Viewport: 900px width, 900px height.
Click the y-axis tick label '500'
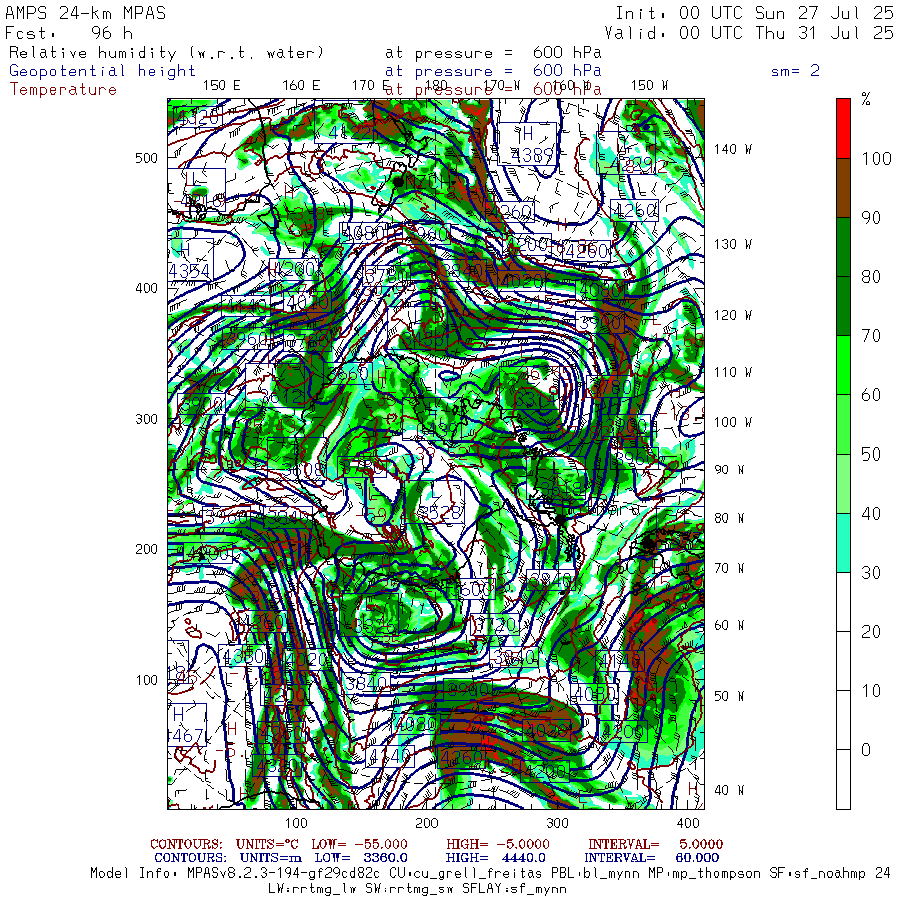[x=146, y=158]
